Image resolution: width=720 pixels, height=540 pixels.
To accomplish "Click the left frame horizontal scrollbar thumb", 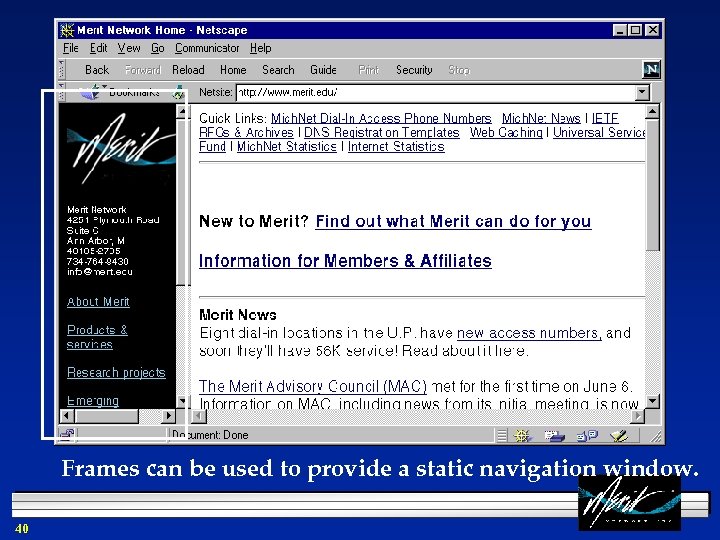I will pyautogui.click(x=107, y=416).
